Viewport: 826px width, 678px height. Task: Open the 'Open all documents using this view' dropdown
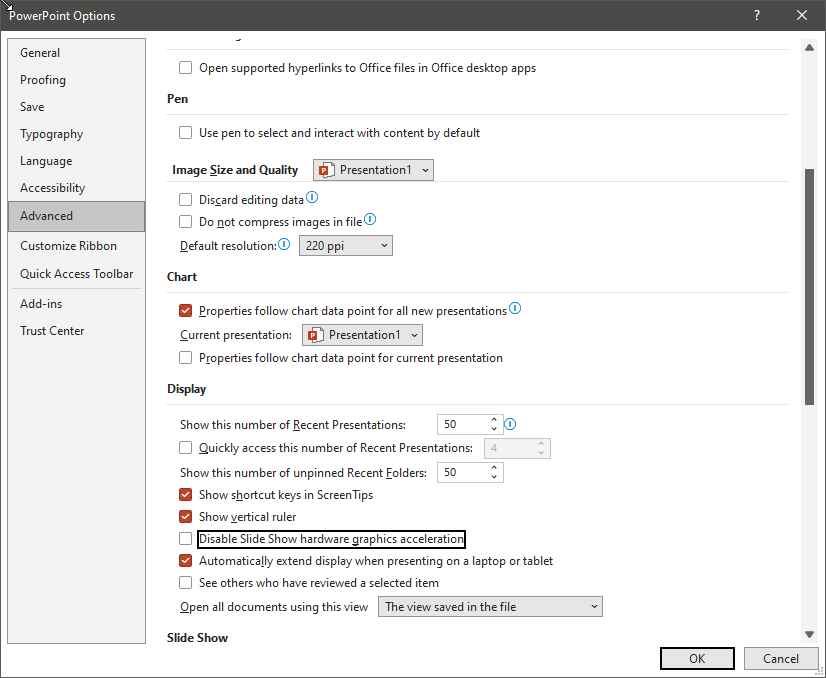click(x=490, y=607)
